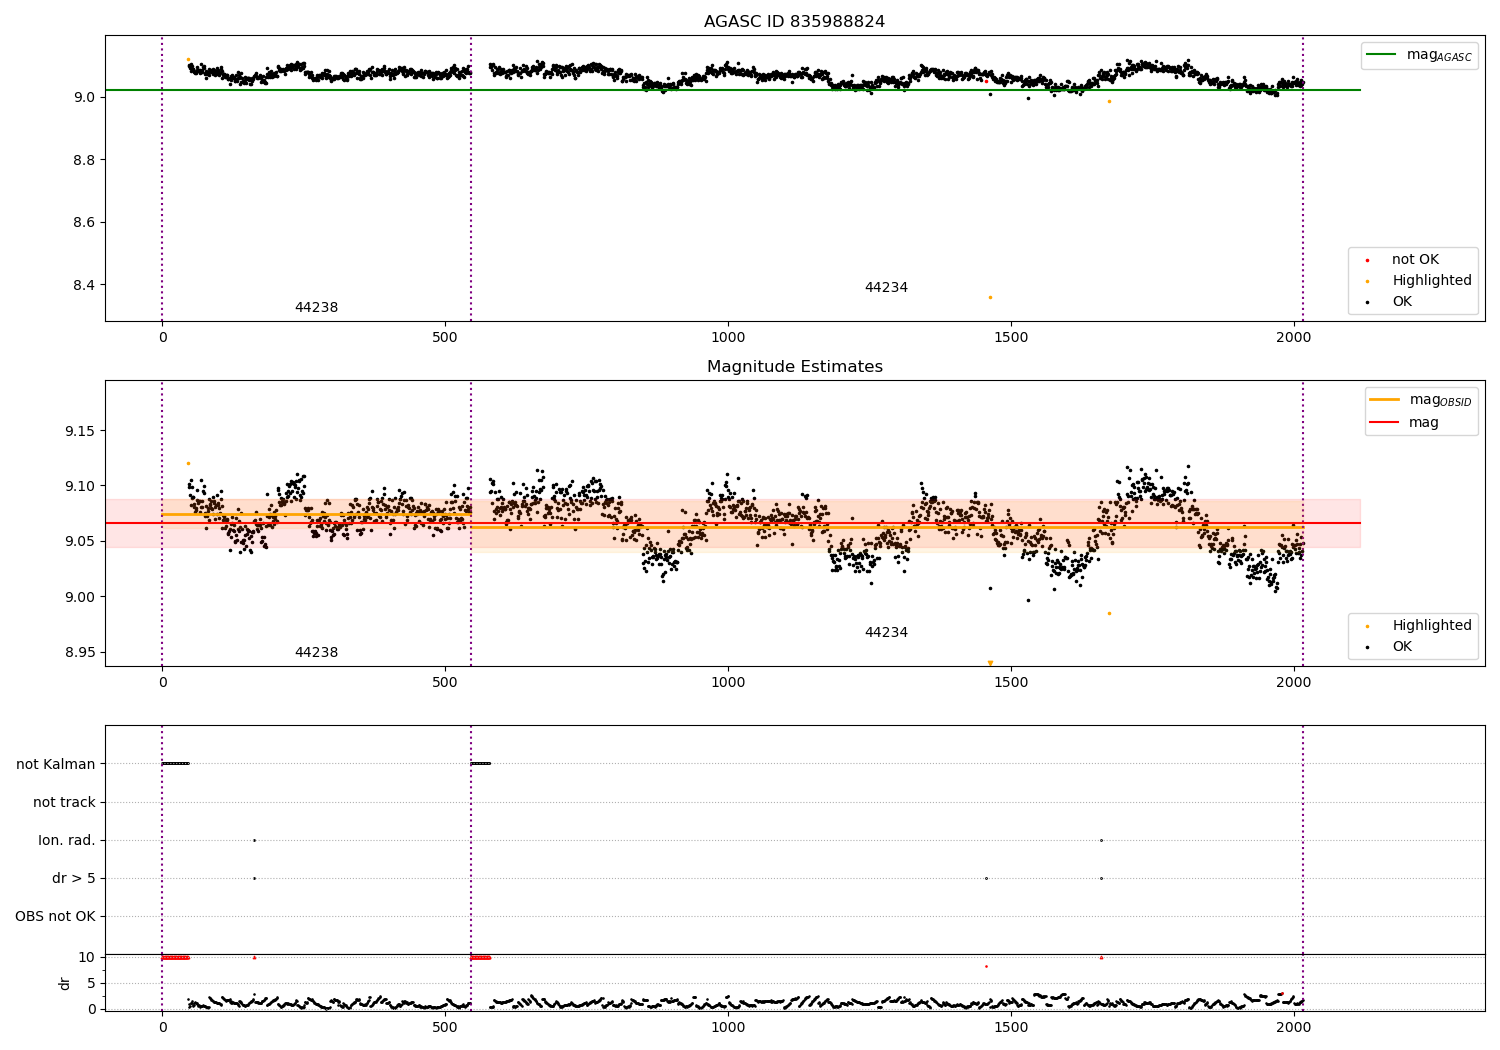Click the 500 x-axis tick in the bottom plot
Viewport: 1500px width, 1050px height.
pos(445,1027)
